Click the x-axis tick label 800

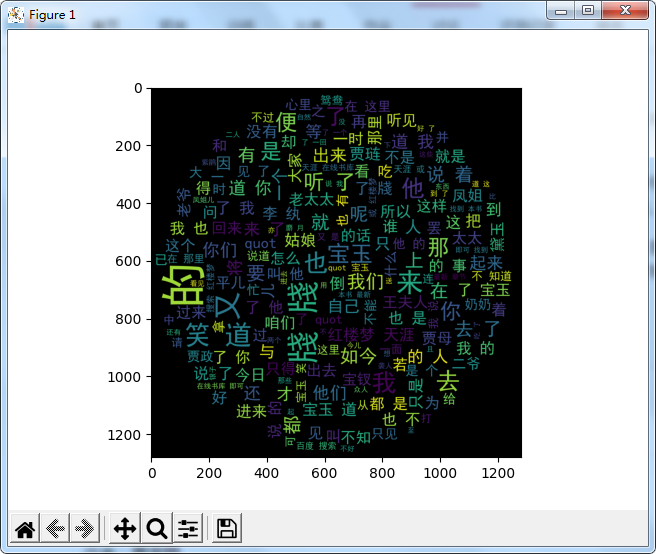(382, 473)
